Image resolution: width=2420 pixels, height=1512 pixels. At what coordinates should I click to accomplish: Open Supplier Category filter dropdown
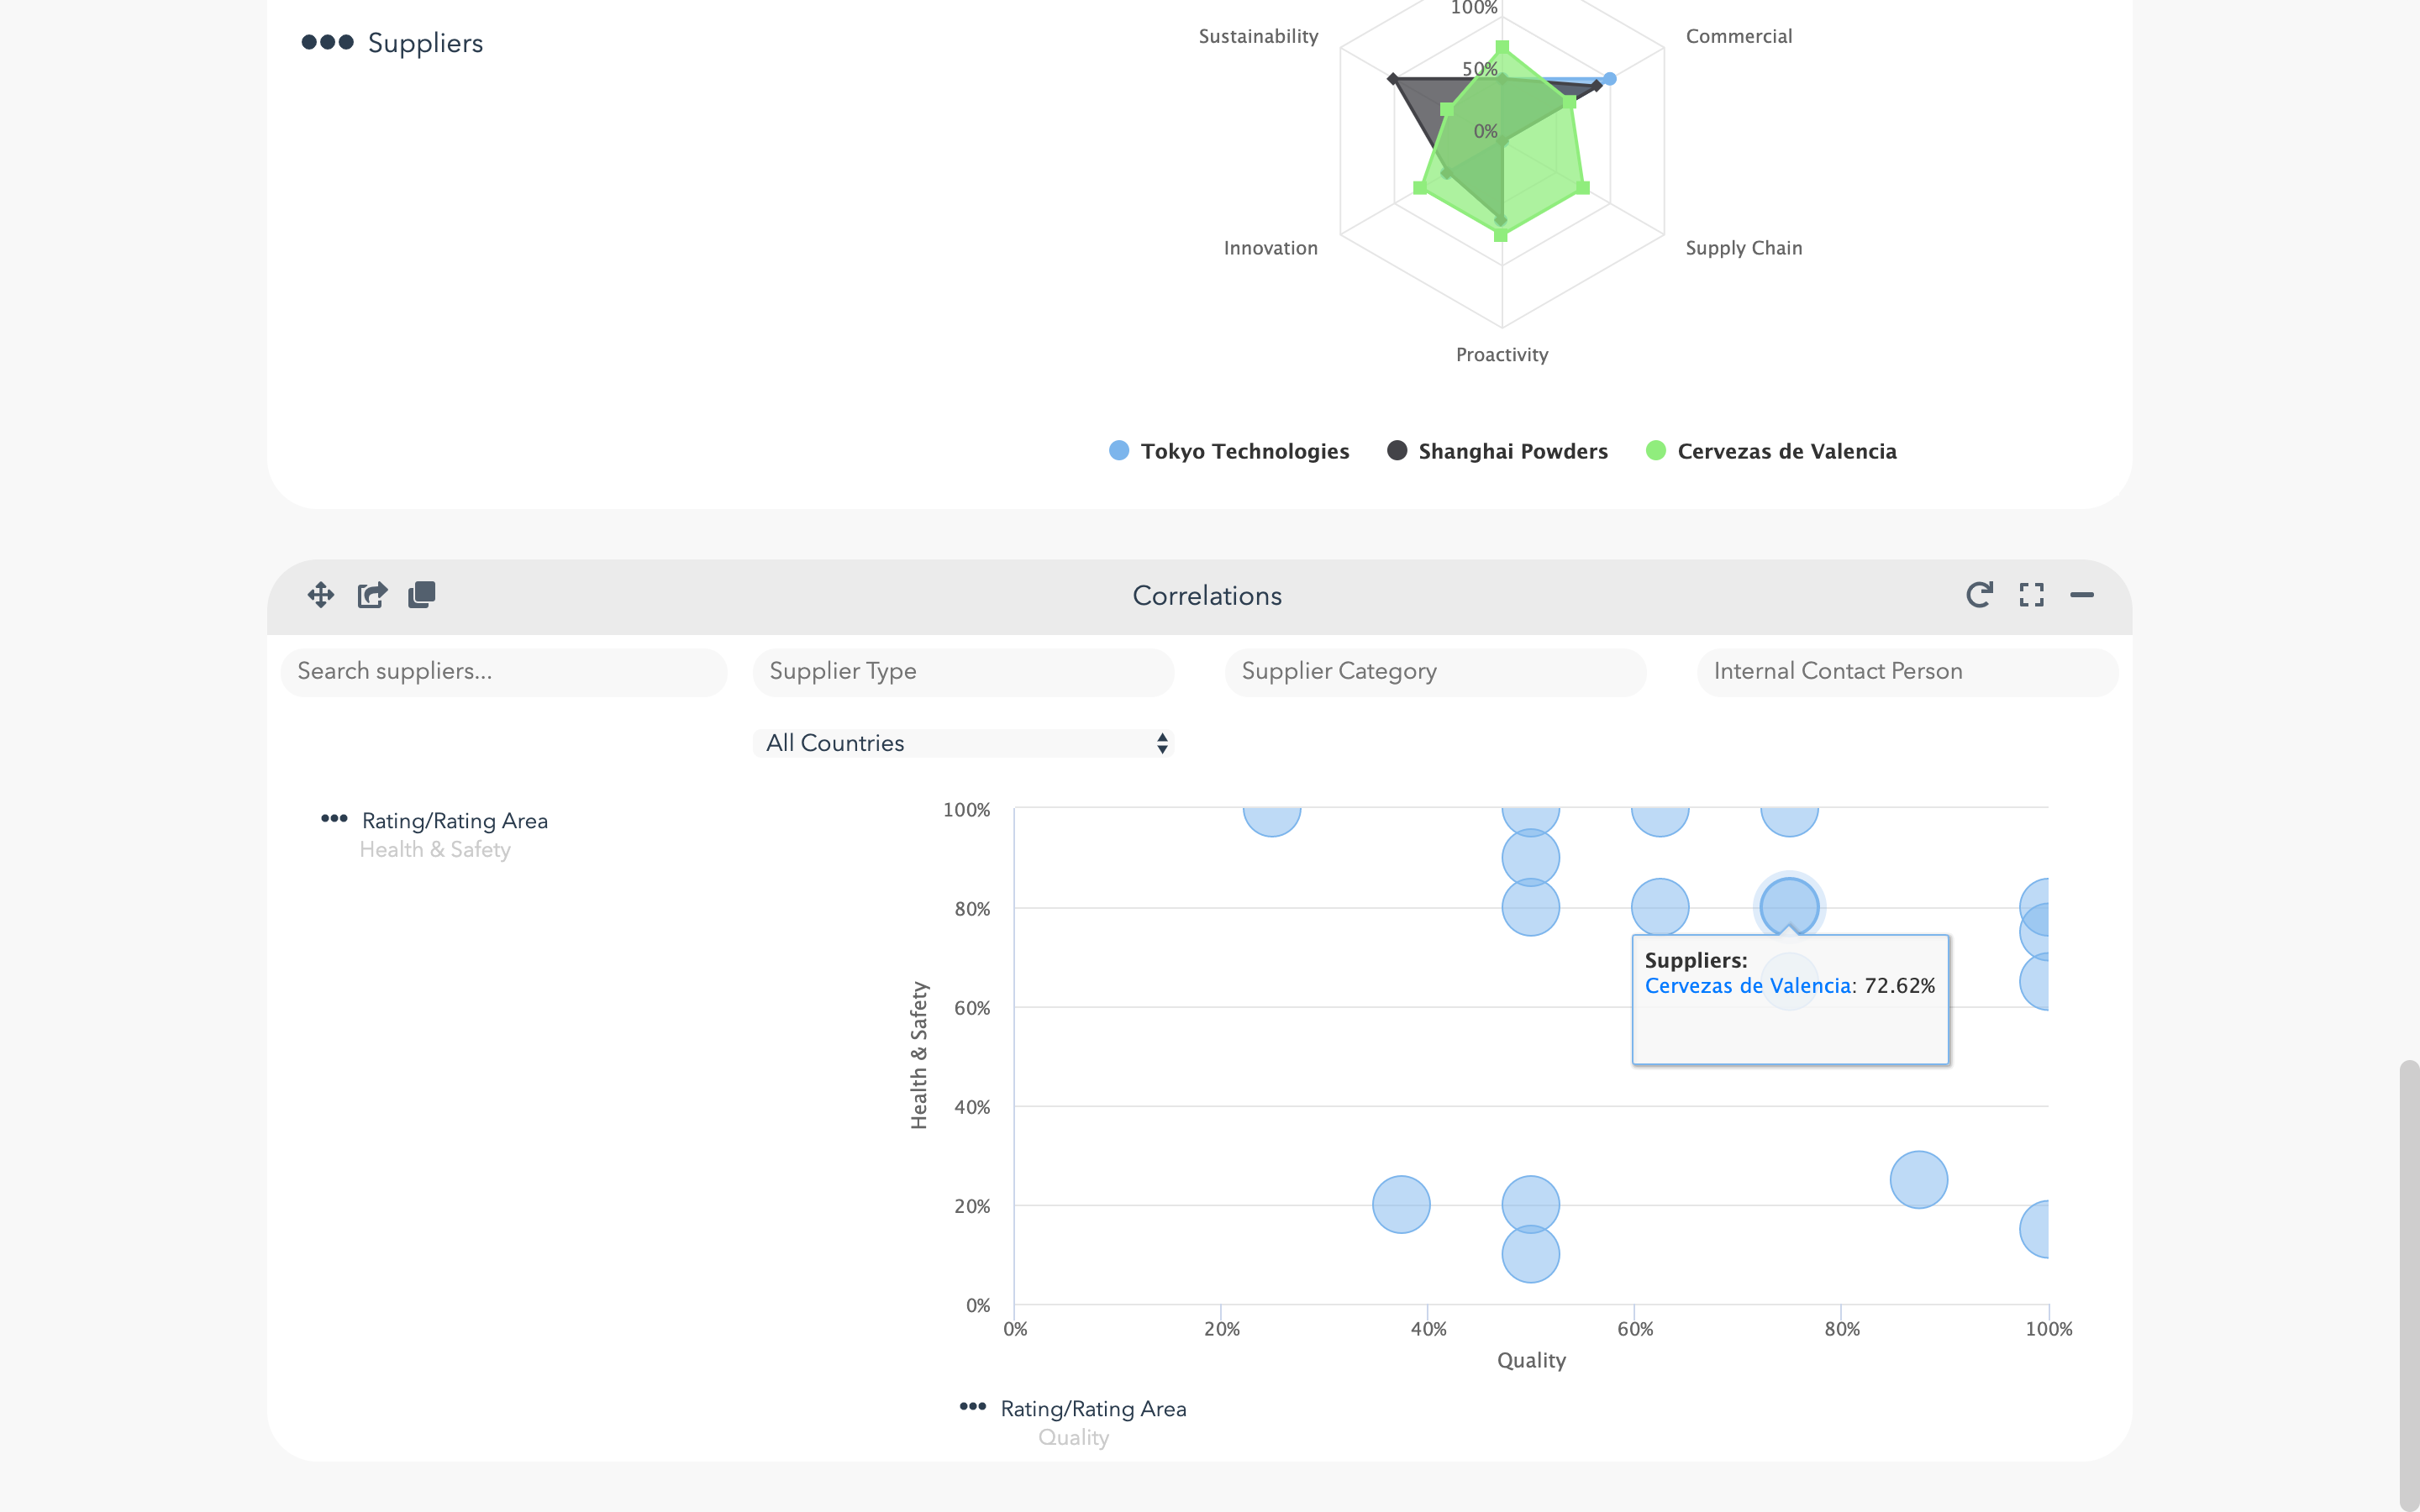point(1435,671)
